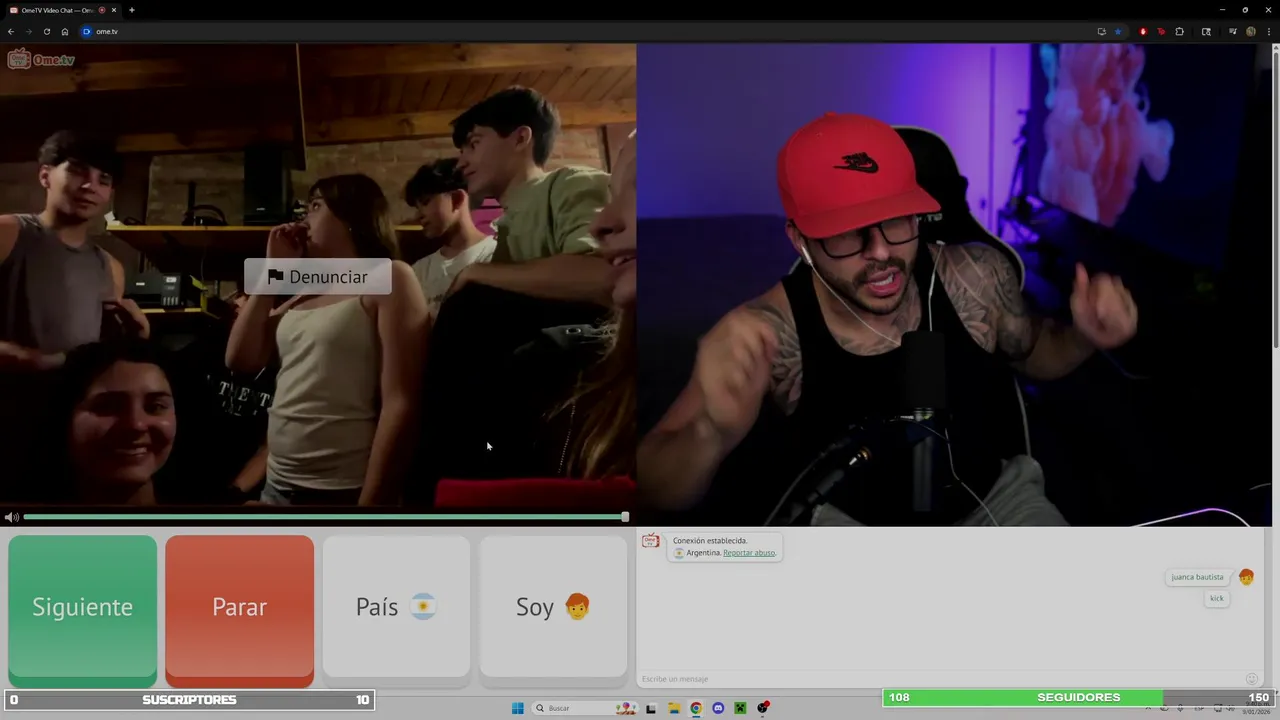Screen dimensions: 1280x720
Task: Click the OmeTV logo in the video
Action: pyautogui.click(x=41, y=59)
